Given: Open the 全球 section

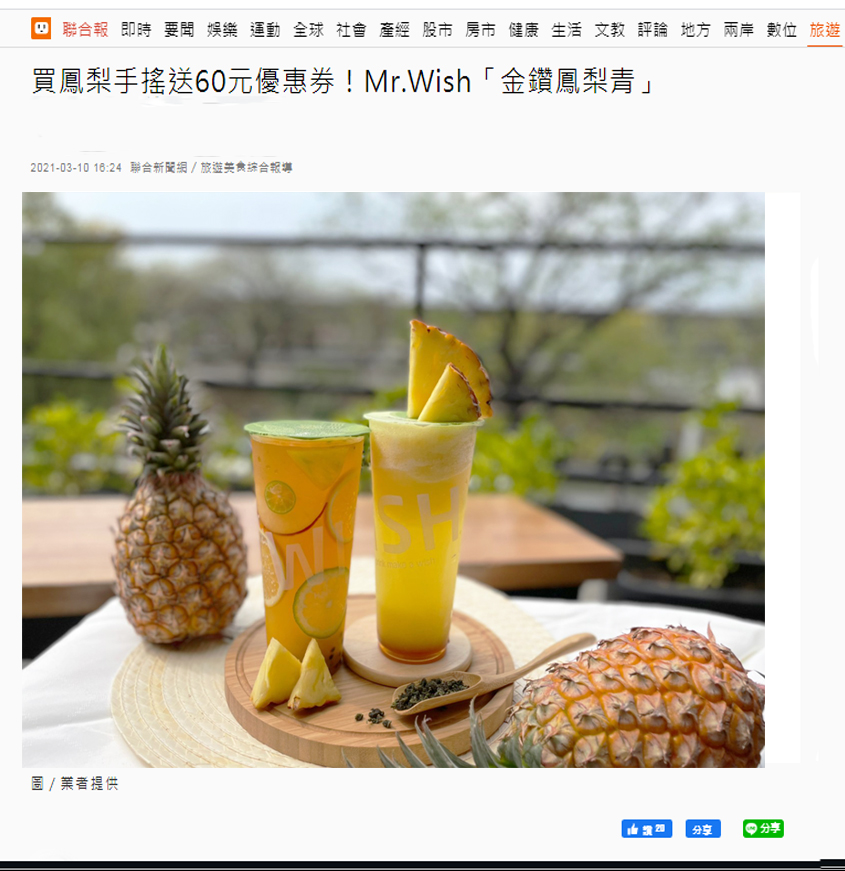Looking at the screenshot, I should [308, 29].
